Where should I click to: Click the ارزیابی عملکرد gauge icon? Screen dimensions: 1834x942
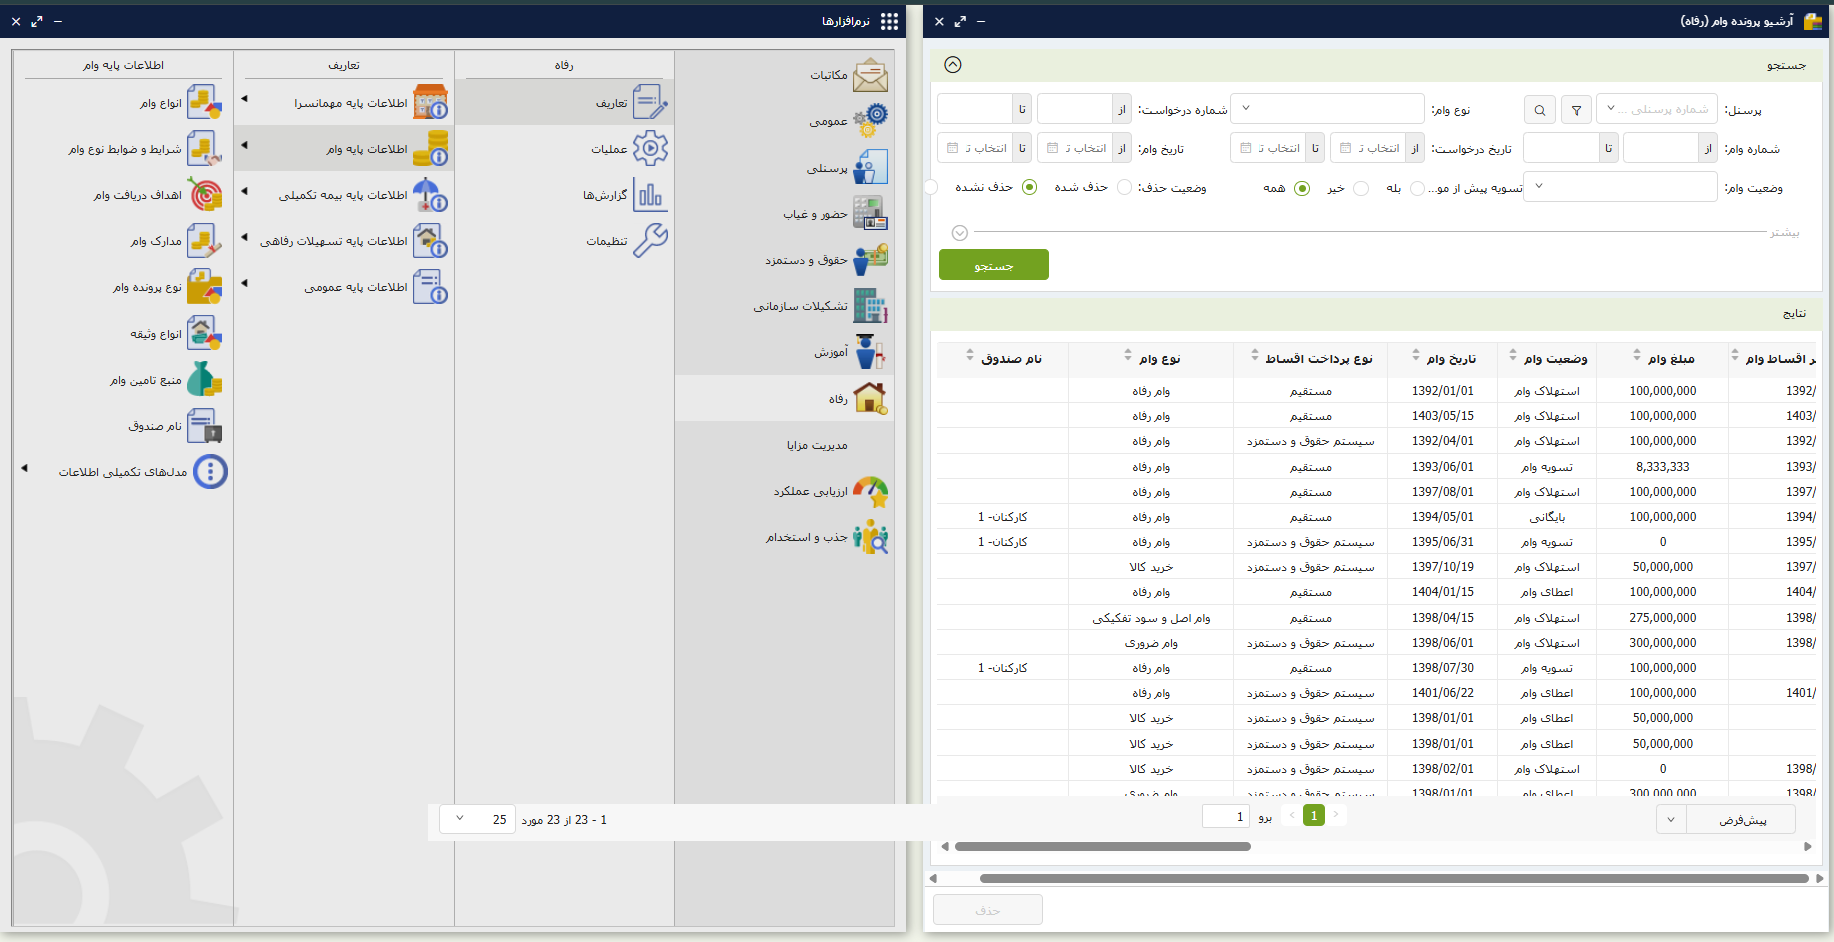pyautogui.click(x=870, y=491)
